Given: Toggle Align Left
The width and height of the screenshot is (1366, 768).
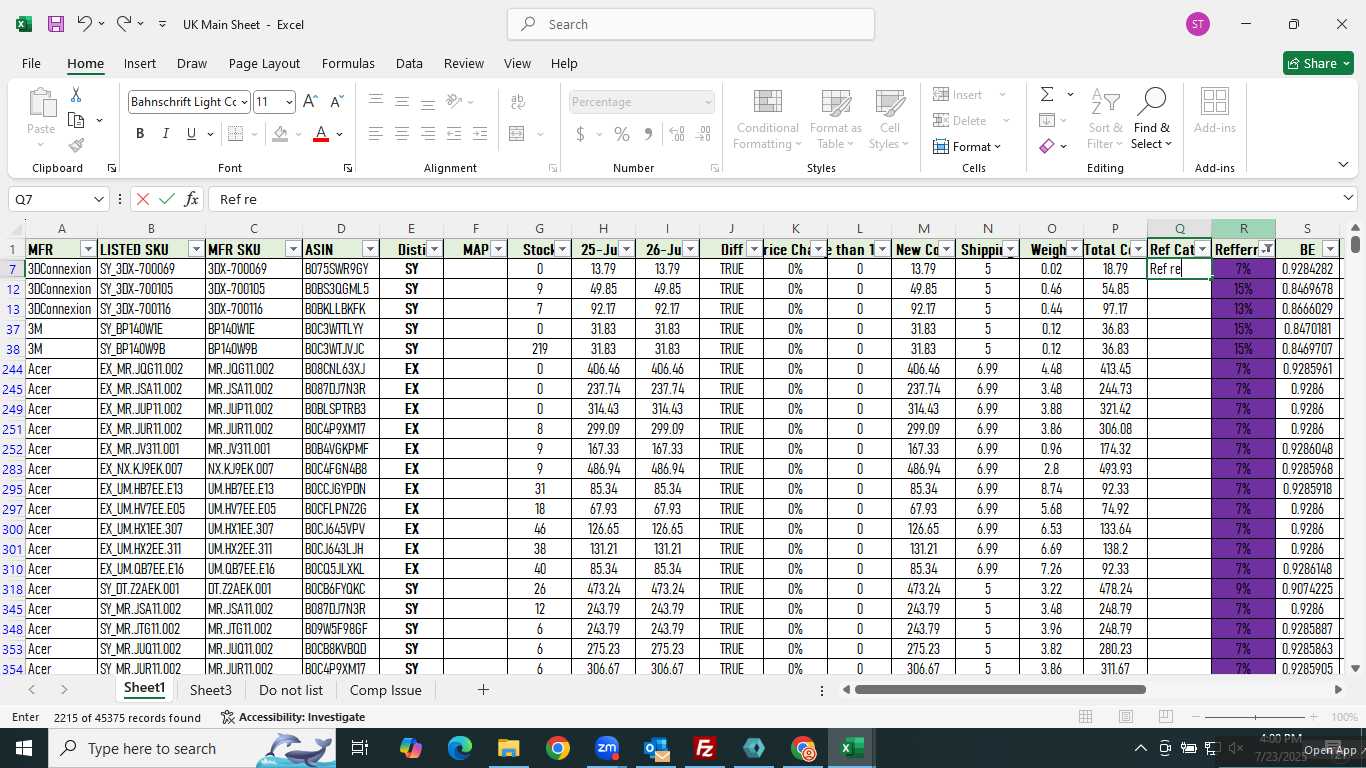Looking at the screenshot, I should point(376,134).
